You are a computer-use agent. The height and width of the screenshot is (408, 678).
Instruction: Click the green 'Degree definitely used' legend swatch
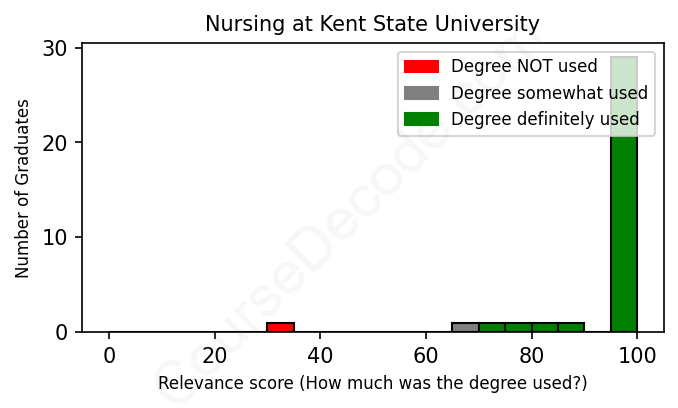[421, 119]
